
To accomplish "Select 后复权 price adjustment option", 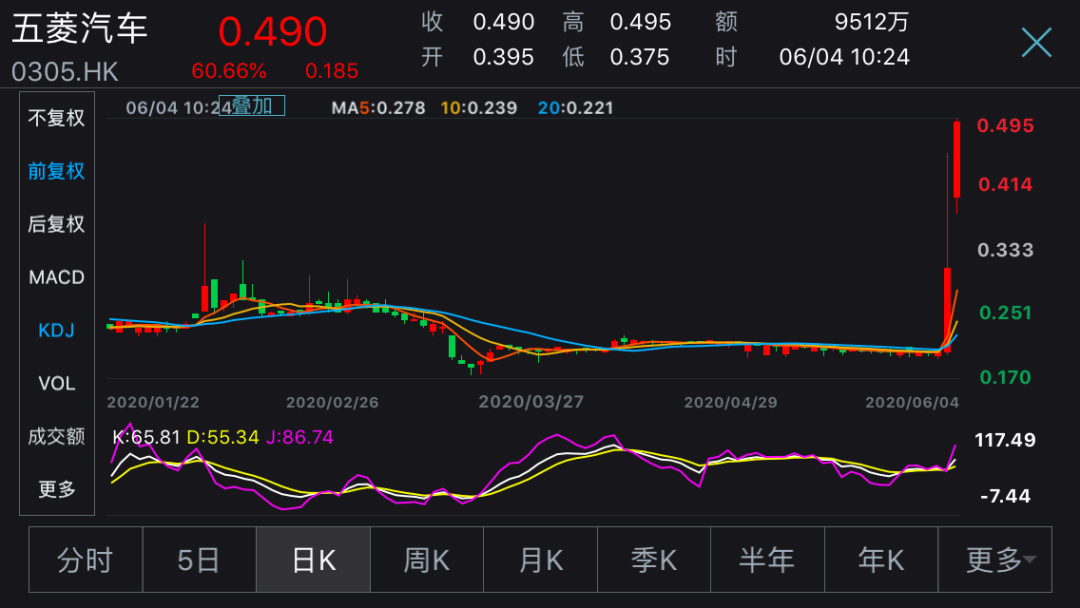I will tap(57, 224).
